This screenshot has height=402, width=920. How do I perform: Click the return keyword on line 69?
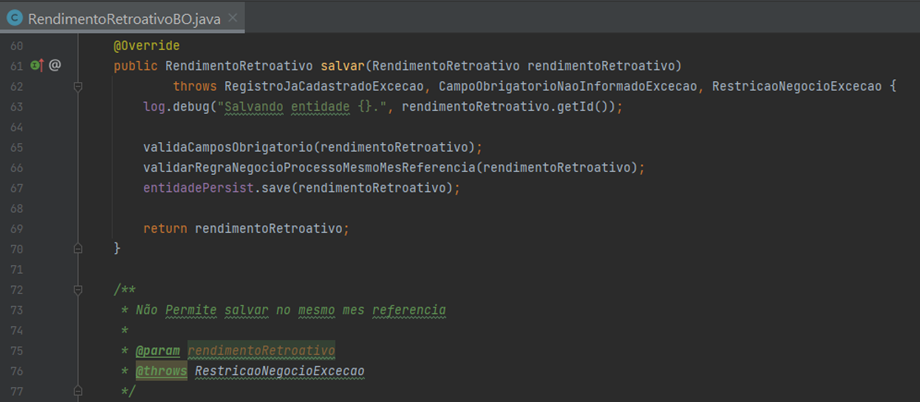click(x=165, y=229)
